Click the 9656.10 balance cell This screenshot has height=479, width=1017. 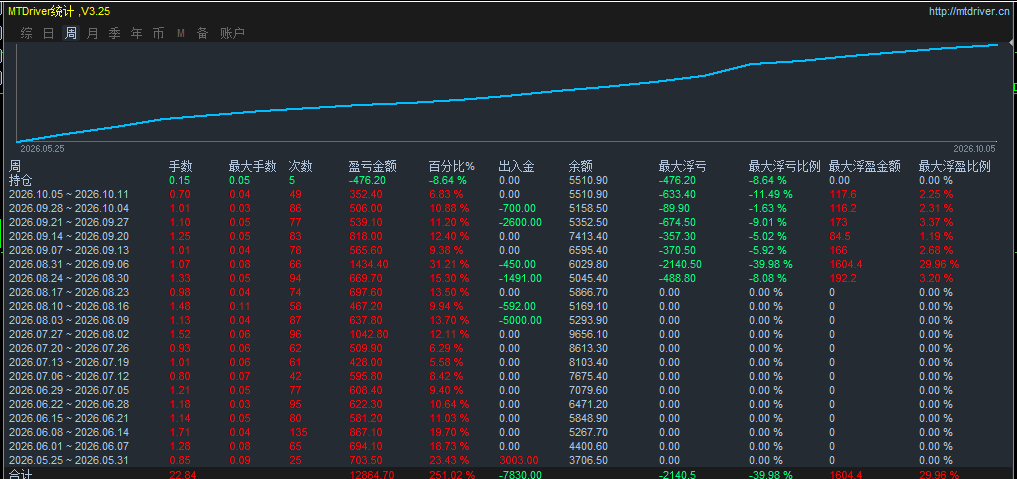pyautogui.click(x=588, y=334)
